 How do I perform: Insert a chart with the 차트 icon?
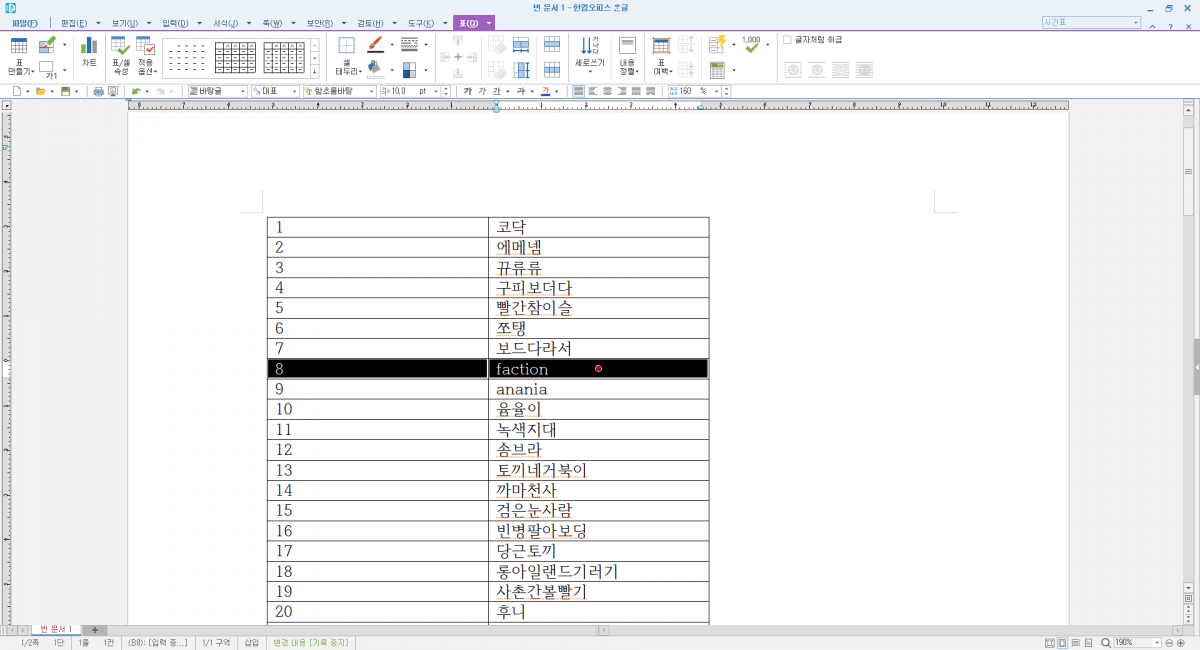89,52
